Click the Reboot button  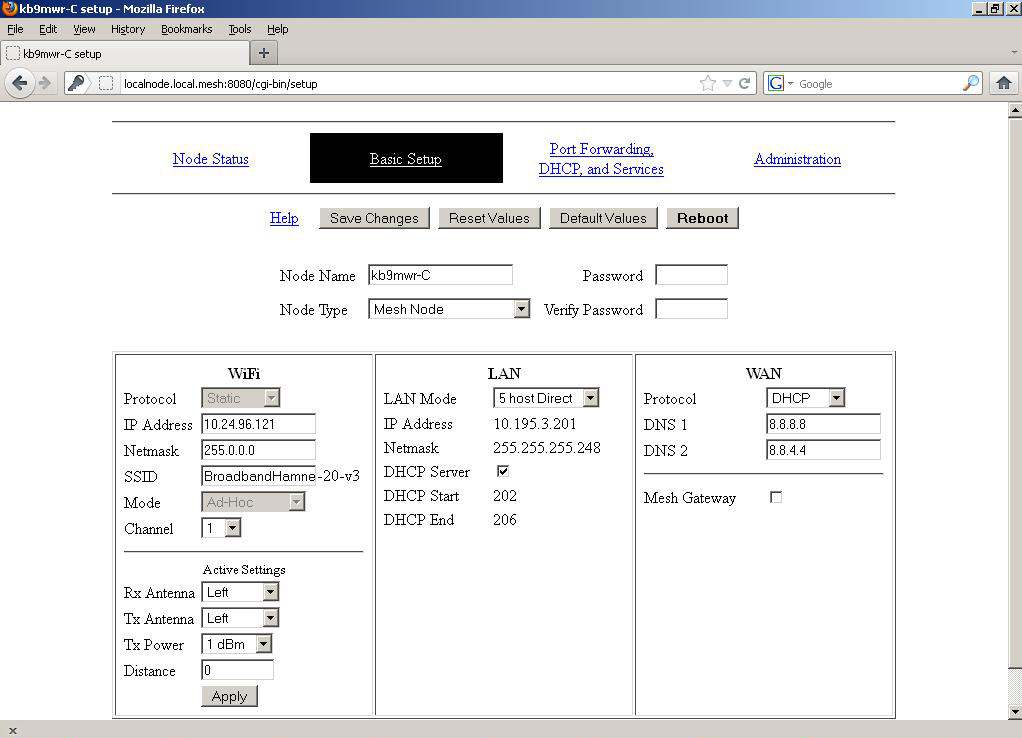click(702, 217)
